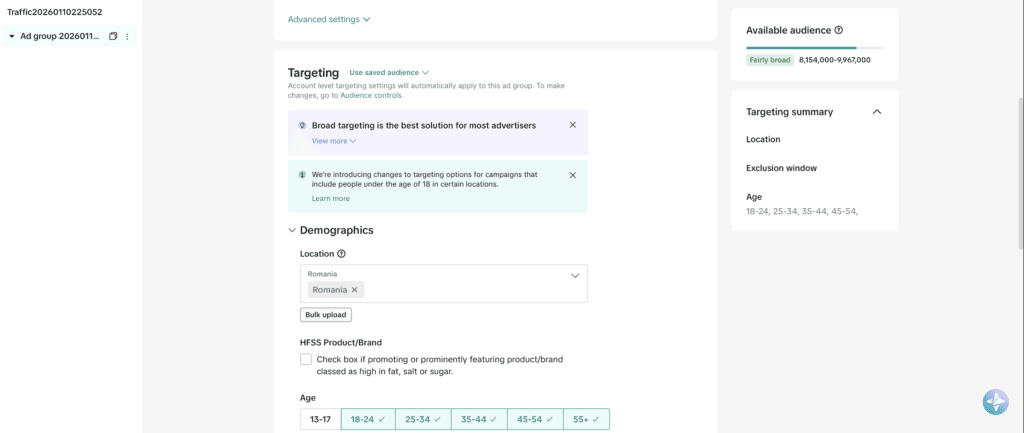
Task: Open Use saved audience dropdown
Action: (x=389, y=72)
